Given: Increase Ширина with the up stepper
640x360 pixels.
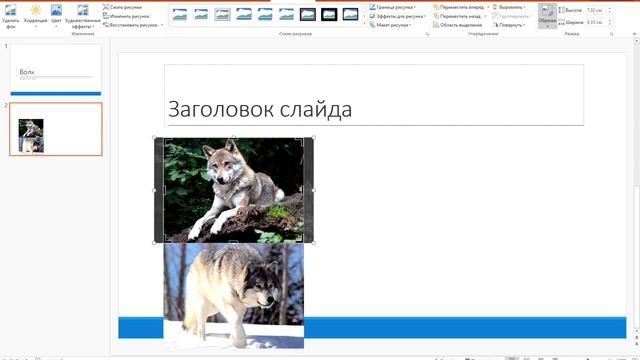Looking at the screenshot, I should point(610,20).
